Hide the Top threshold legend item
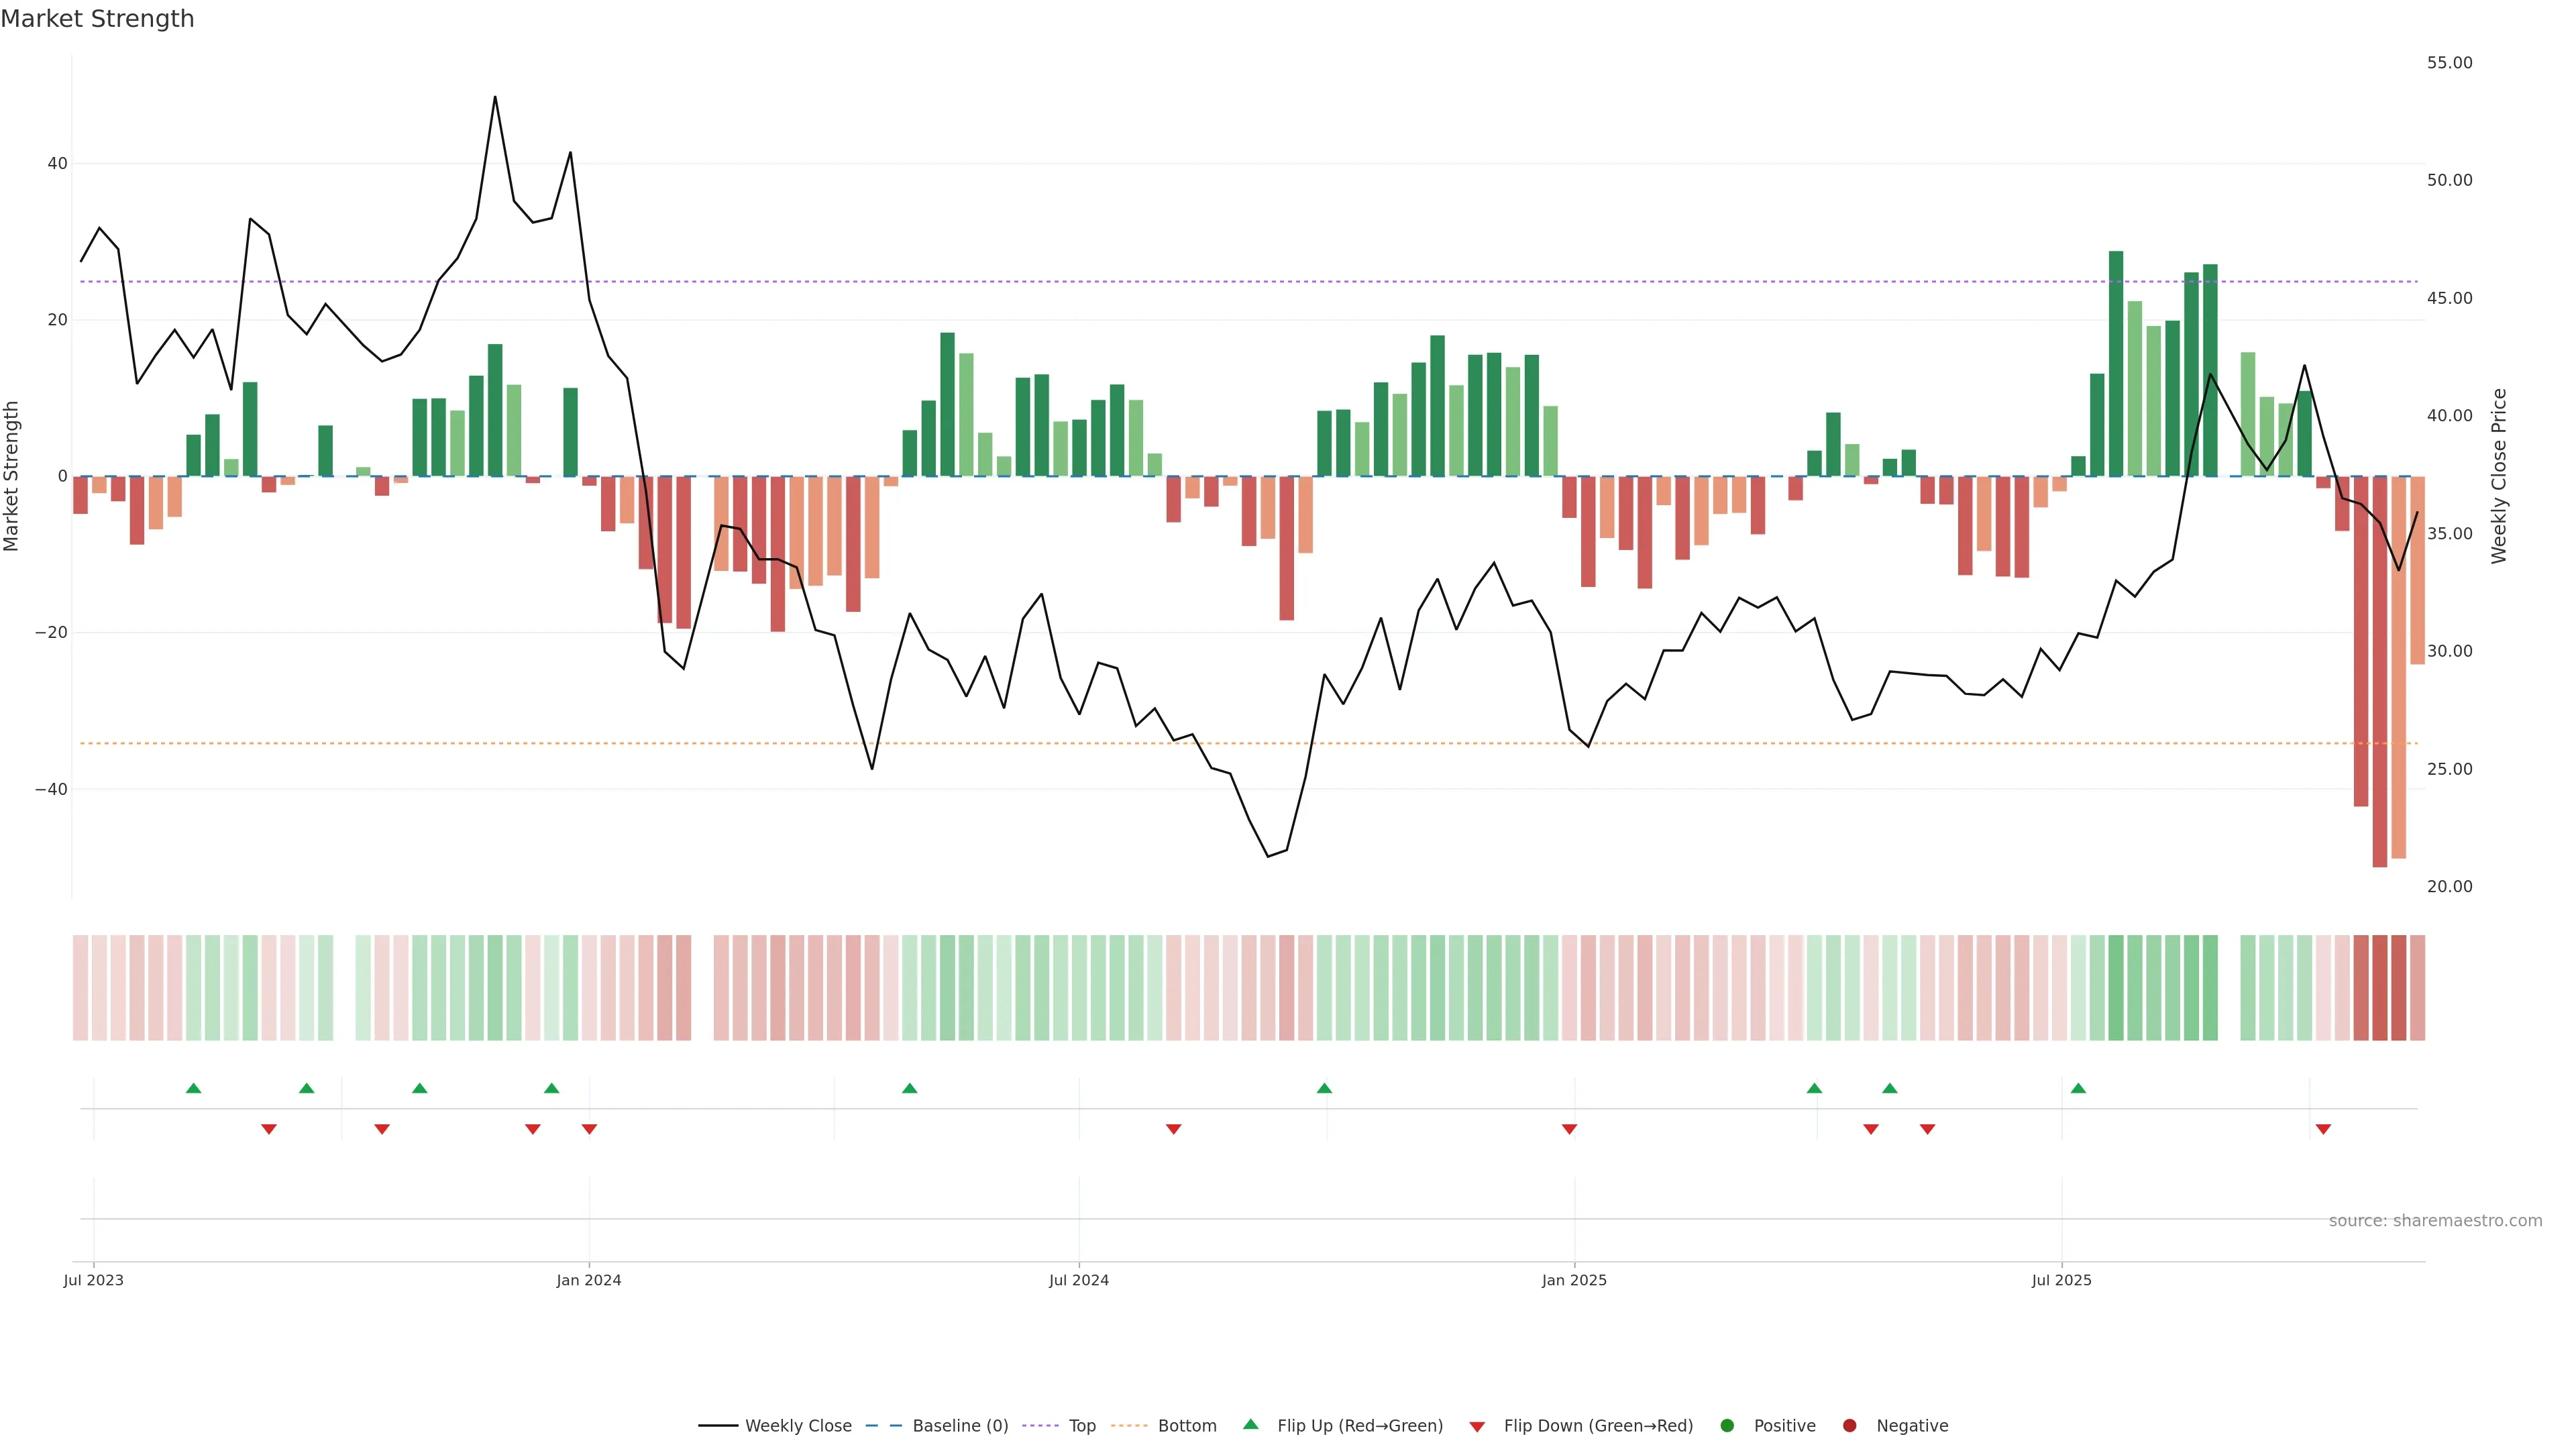 click(x=1081, y=1426)
